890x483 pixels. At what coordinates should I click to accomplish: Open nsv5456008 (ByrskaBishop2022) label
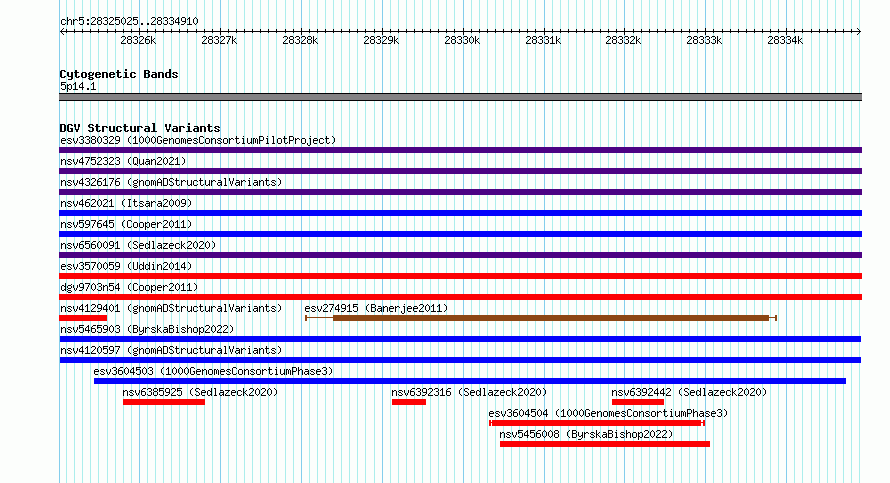(x=586, y=434)
